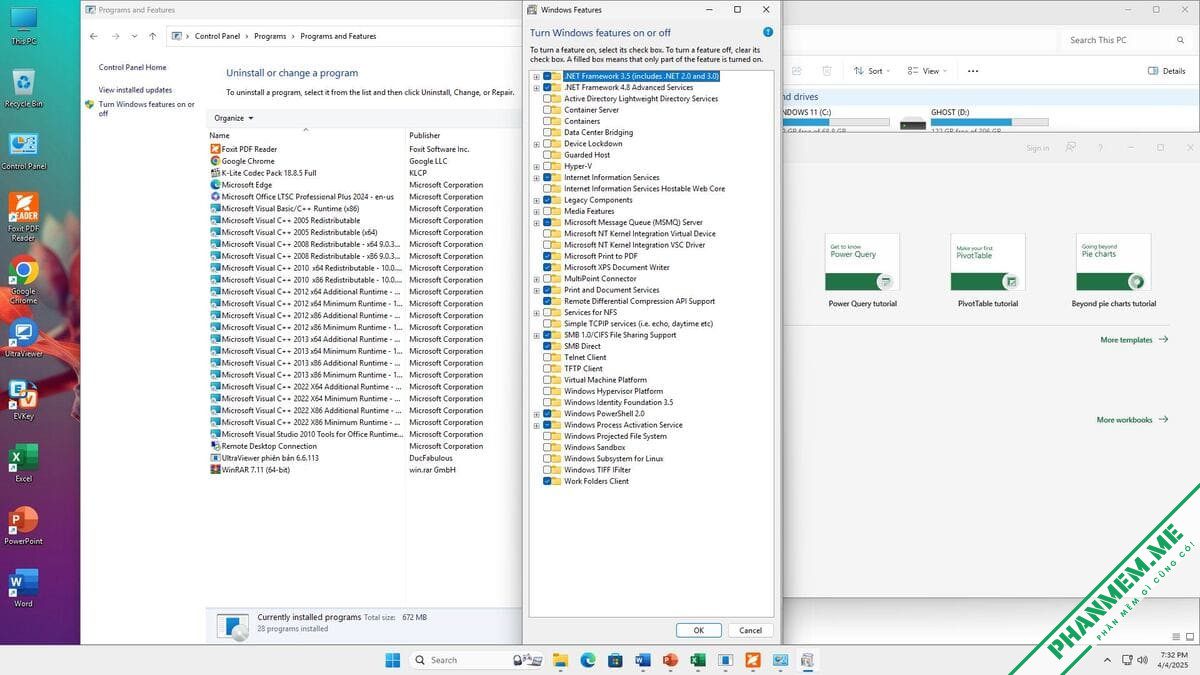
Task: Confirm with the OK button
Action: (x=699, y=630)
